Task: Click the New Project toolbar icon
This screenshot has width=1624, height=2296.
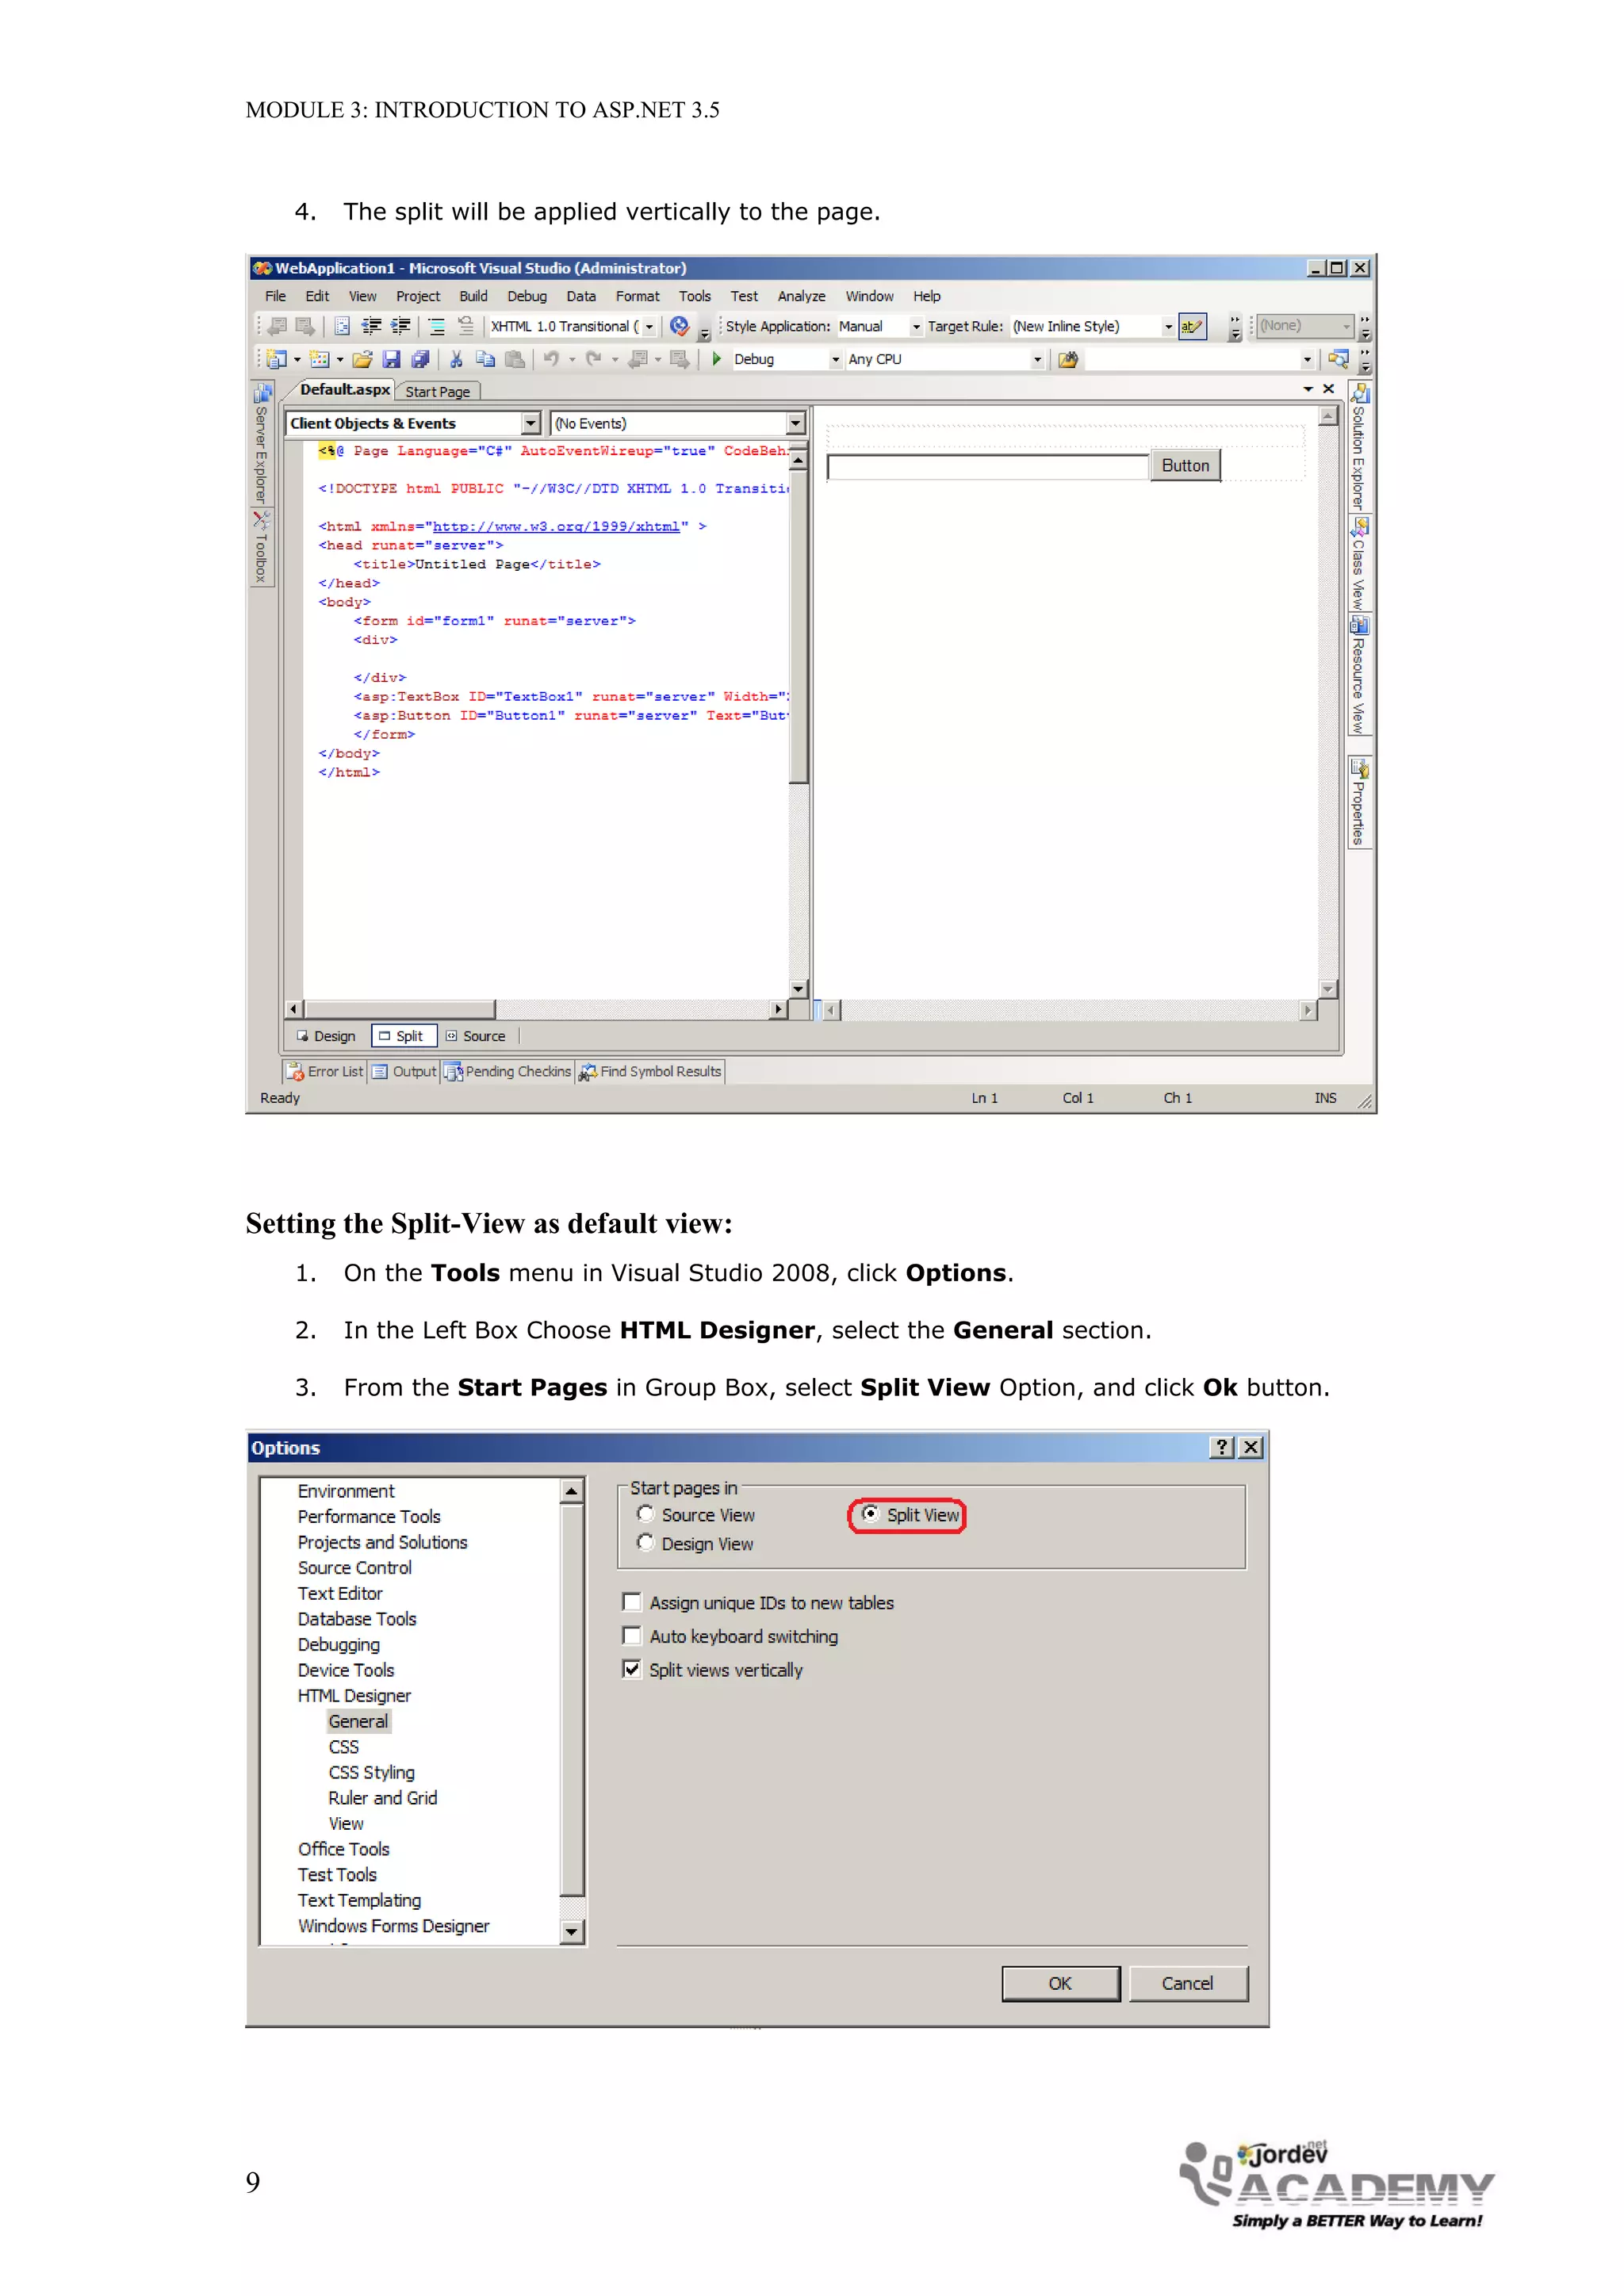Action: point(277,359)
